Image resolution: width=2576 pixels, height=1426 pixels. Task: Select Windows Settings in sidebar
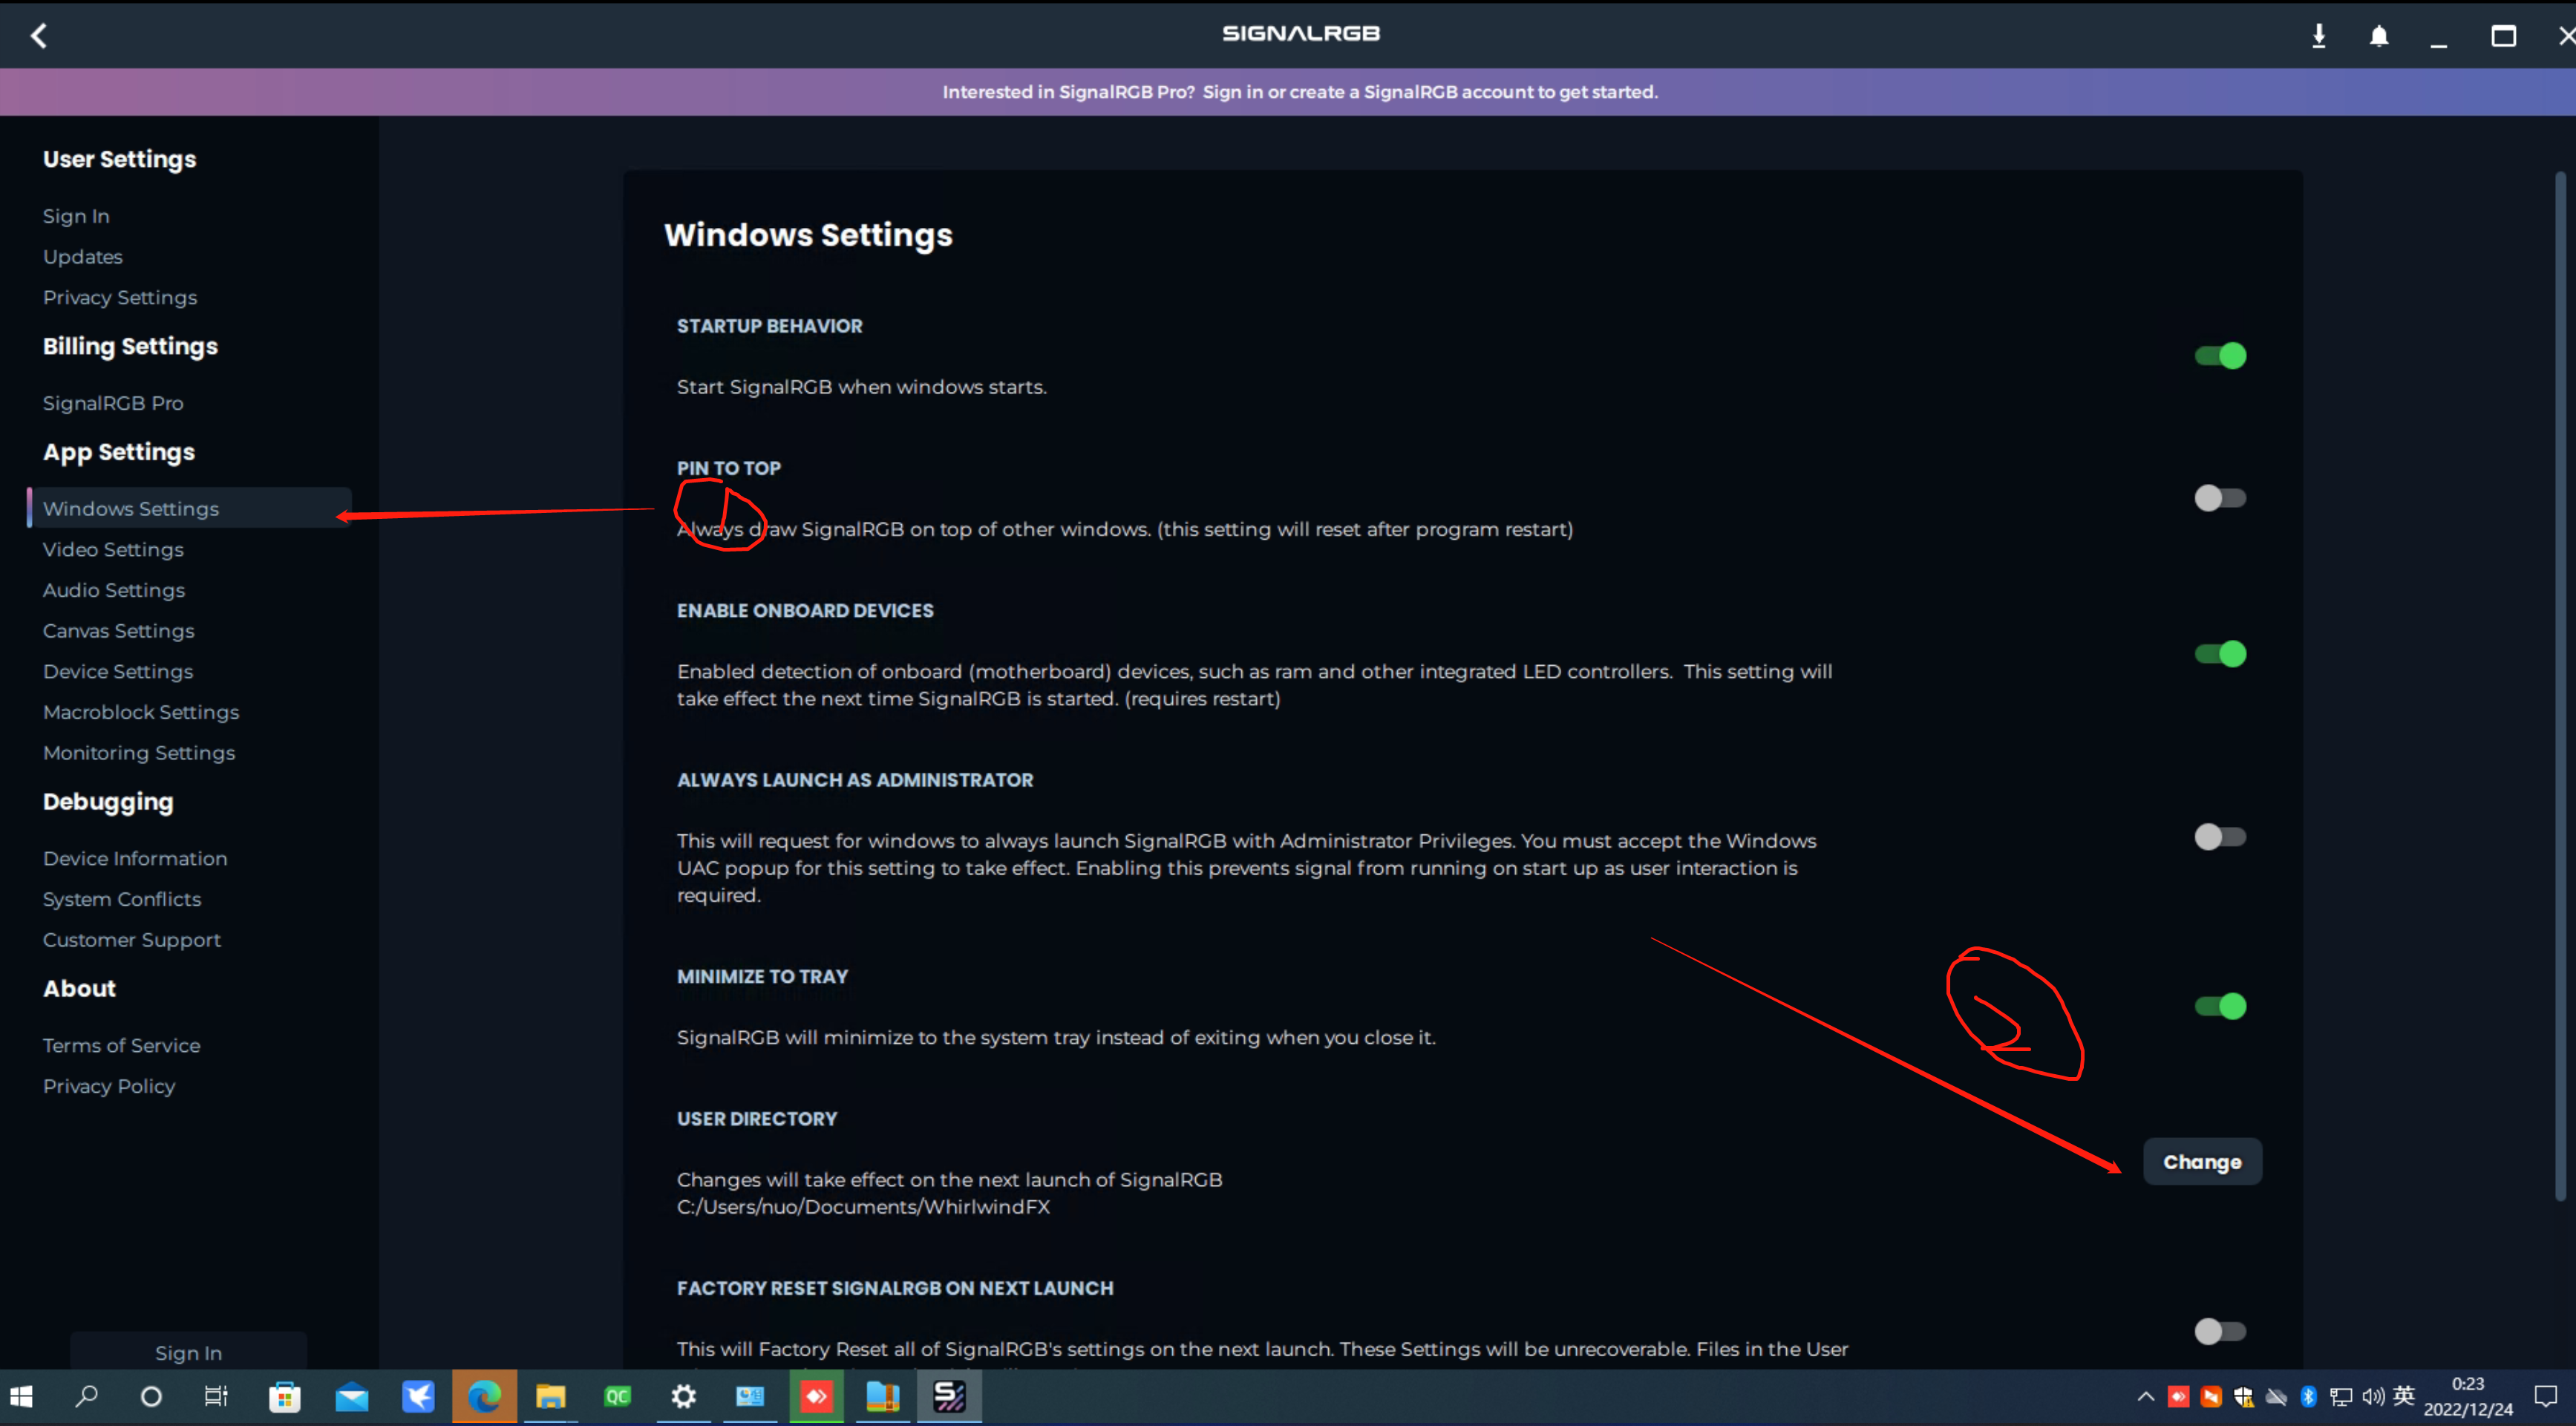189,508
